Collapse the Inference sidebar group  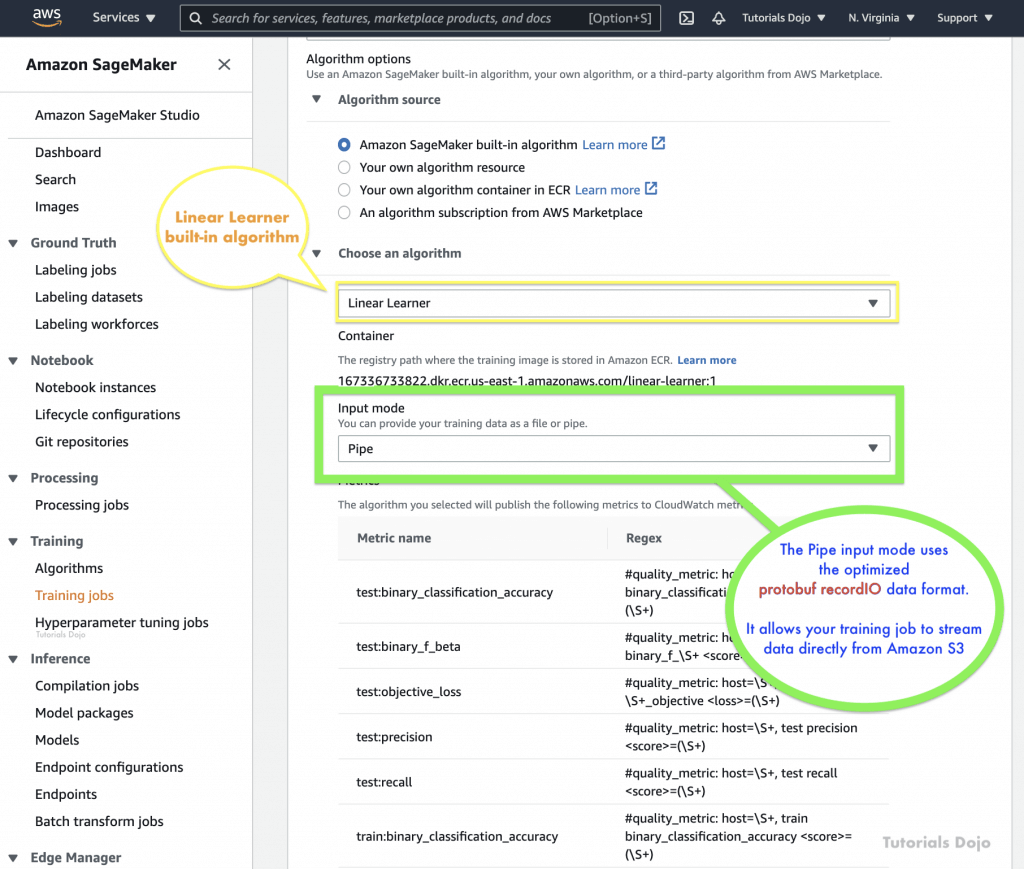[13, 659]
